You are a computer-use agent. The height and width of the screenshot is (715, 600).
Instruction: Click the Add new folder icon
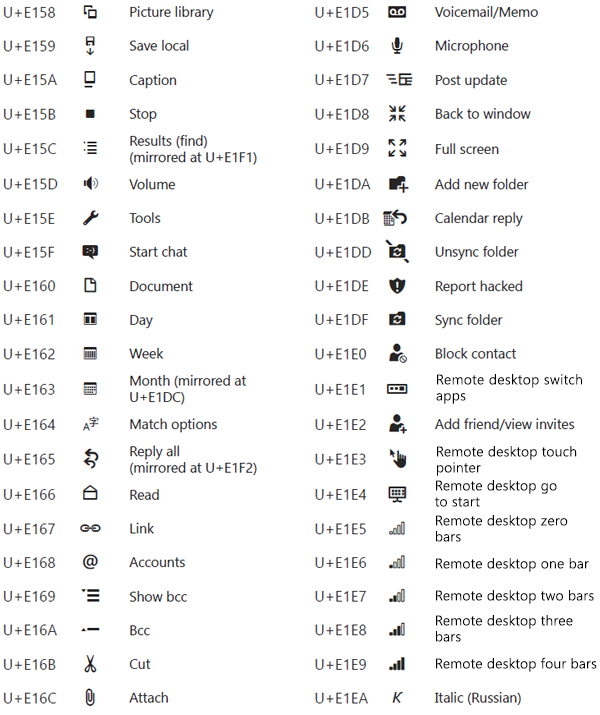(x=398, y=184)
